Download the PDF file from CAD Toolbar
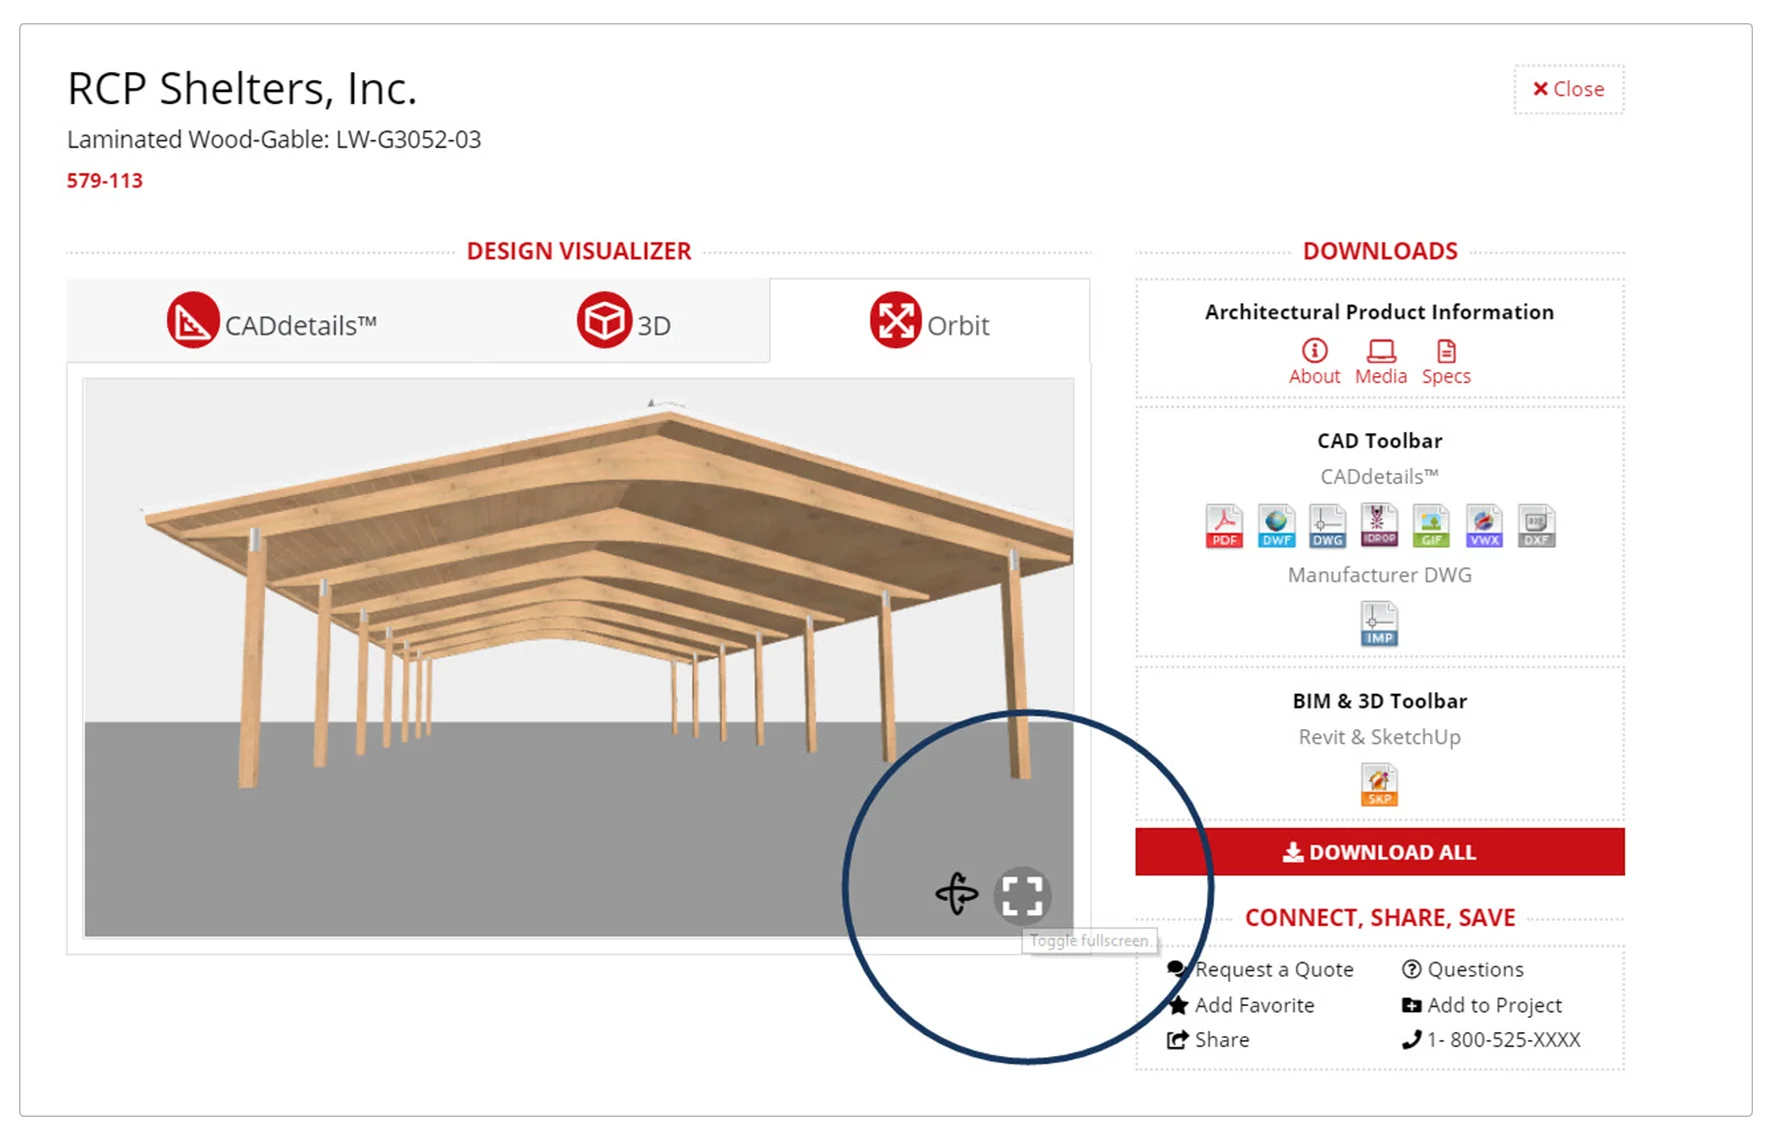 pos(1224,525)
